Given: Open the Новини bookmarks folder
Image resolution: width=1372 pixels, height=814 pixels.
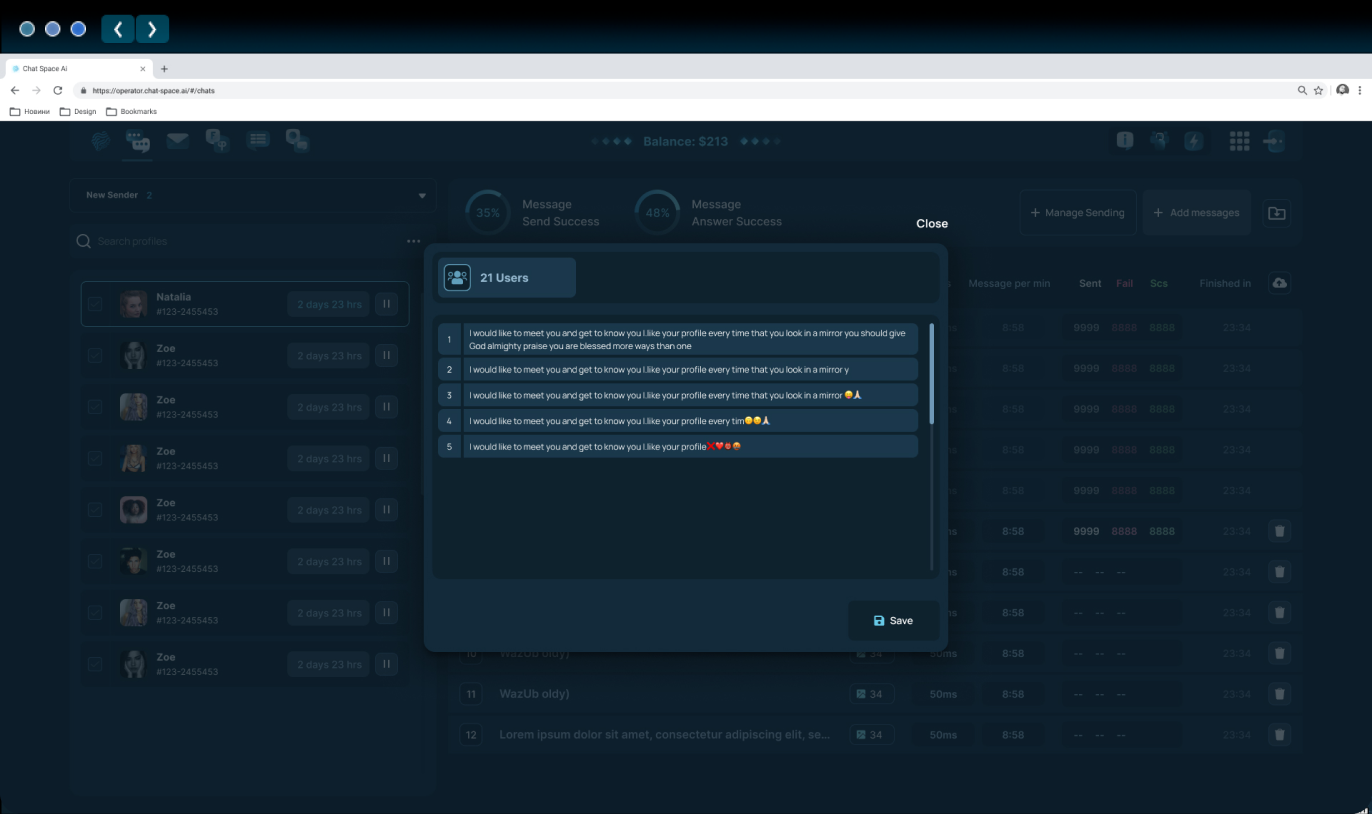Looking at the screenshot, I should click(29, 111).
